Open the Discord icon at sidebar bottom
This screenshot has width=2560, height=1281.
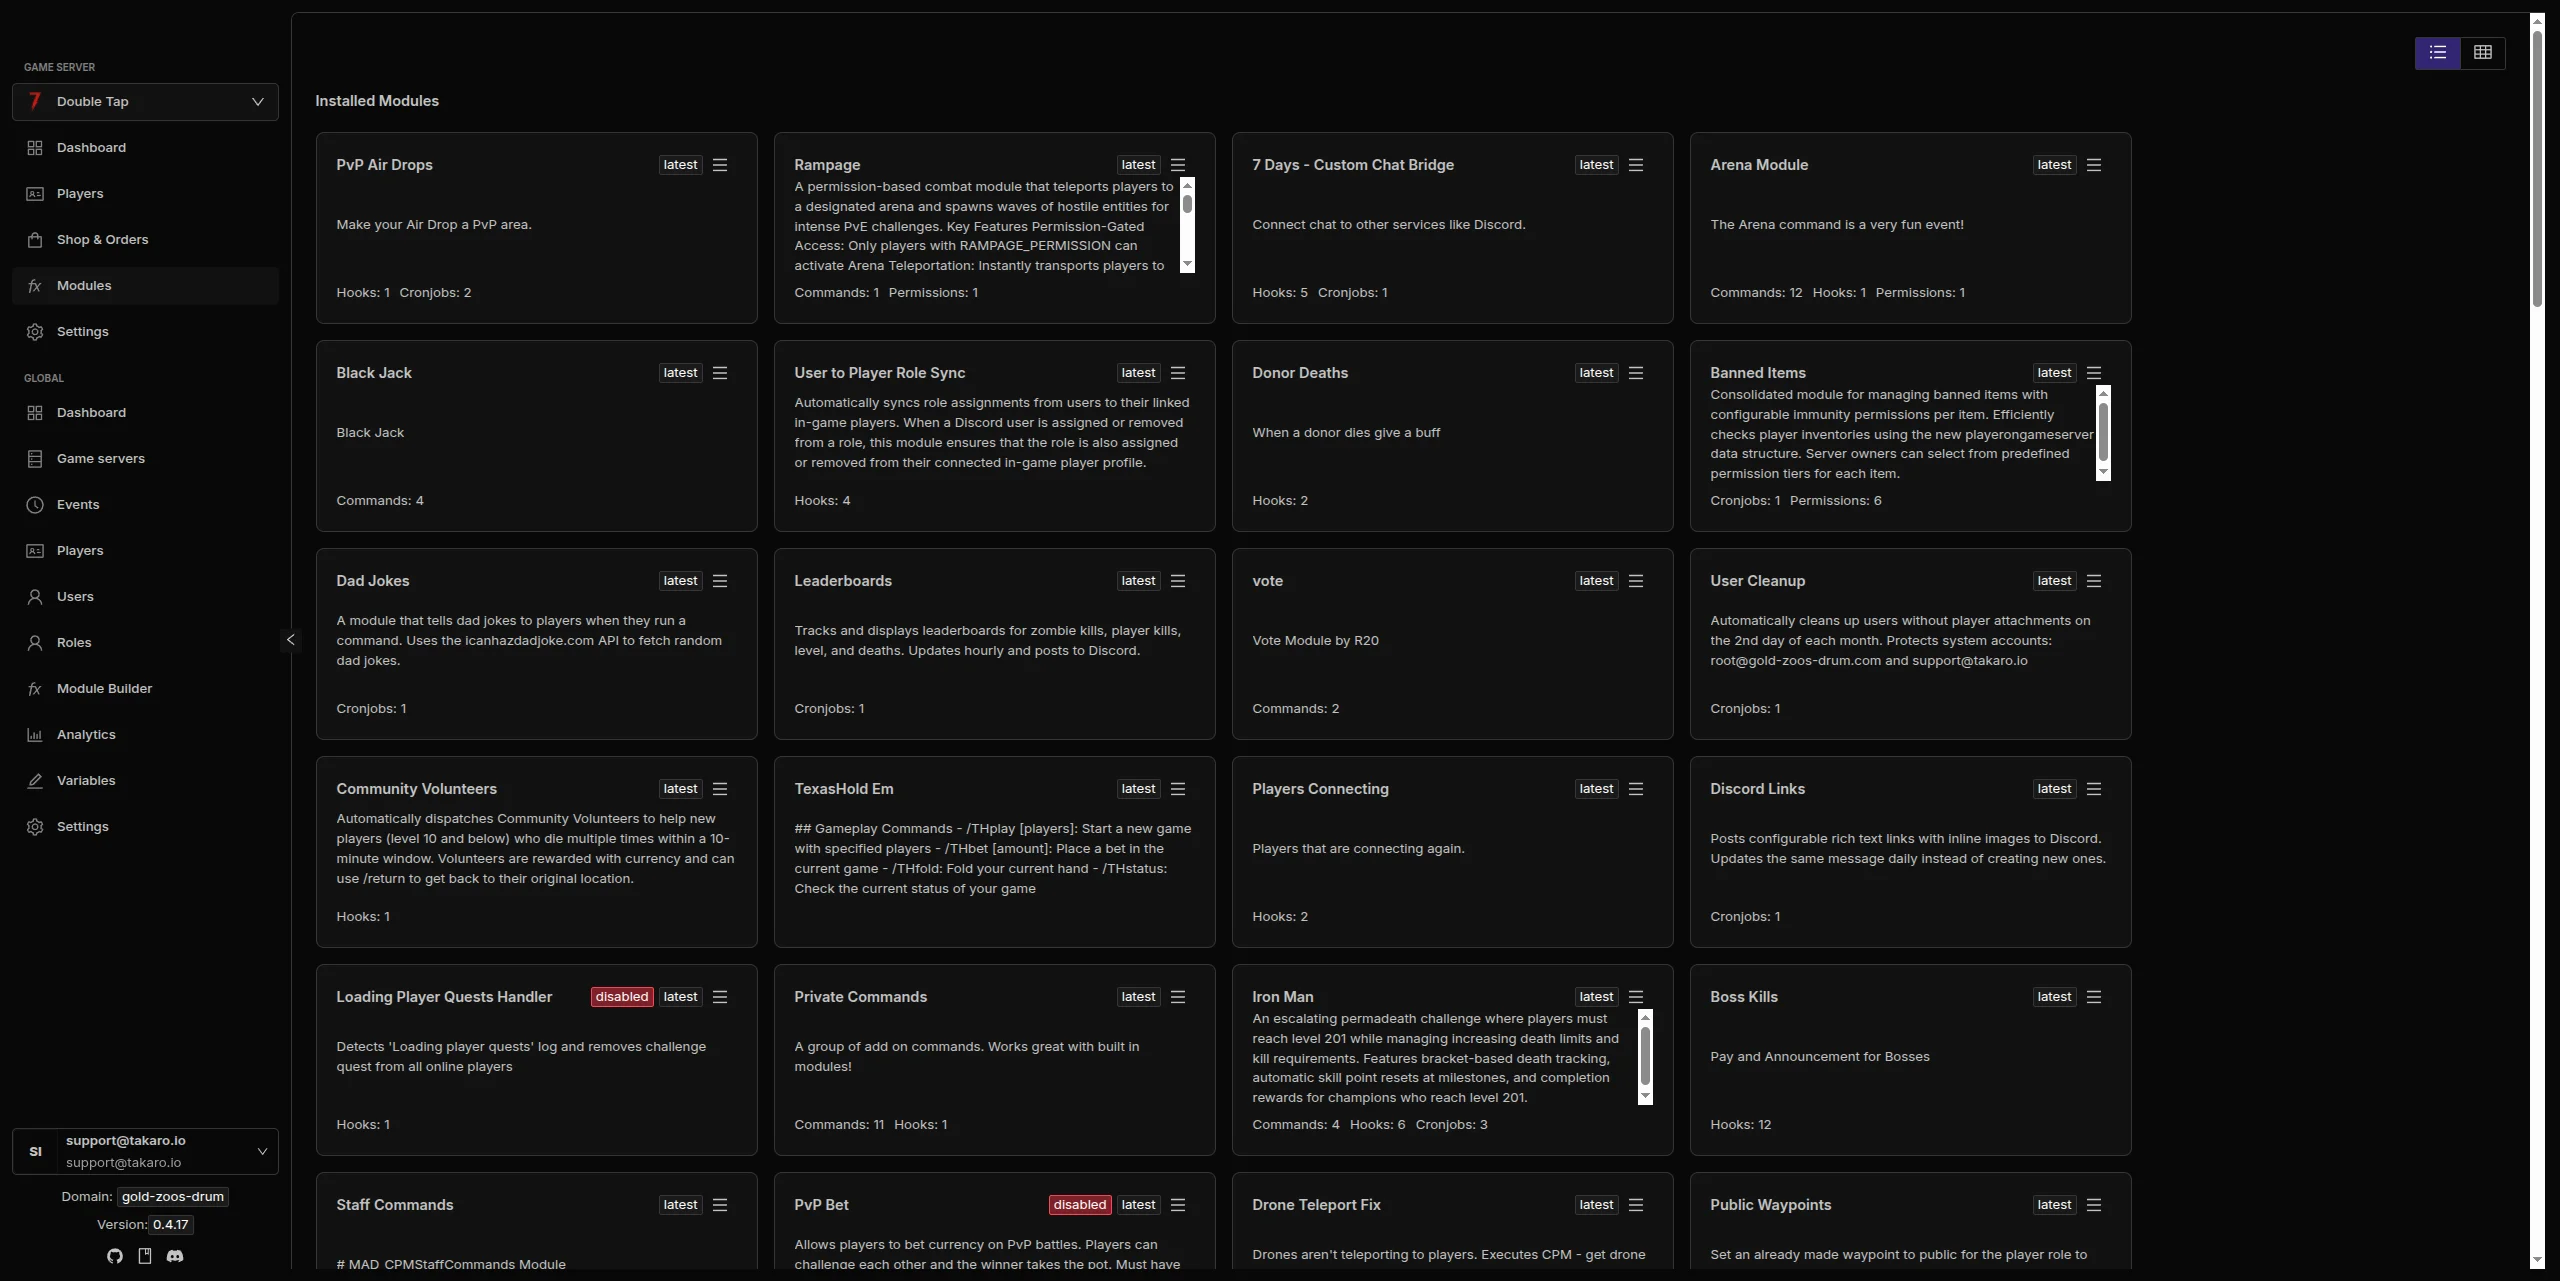[x=176, y=1256]
